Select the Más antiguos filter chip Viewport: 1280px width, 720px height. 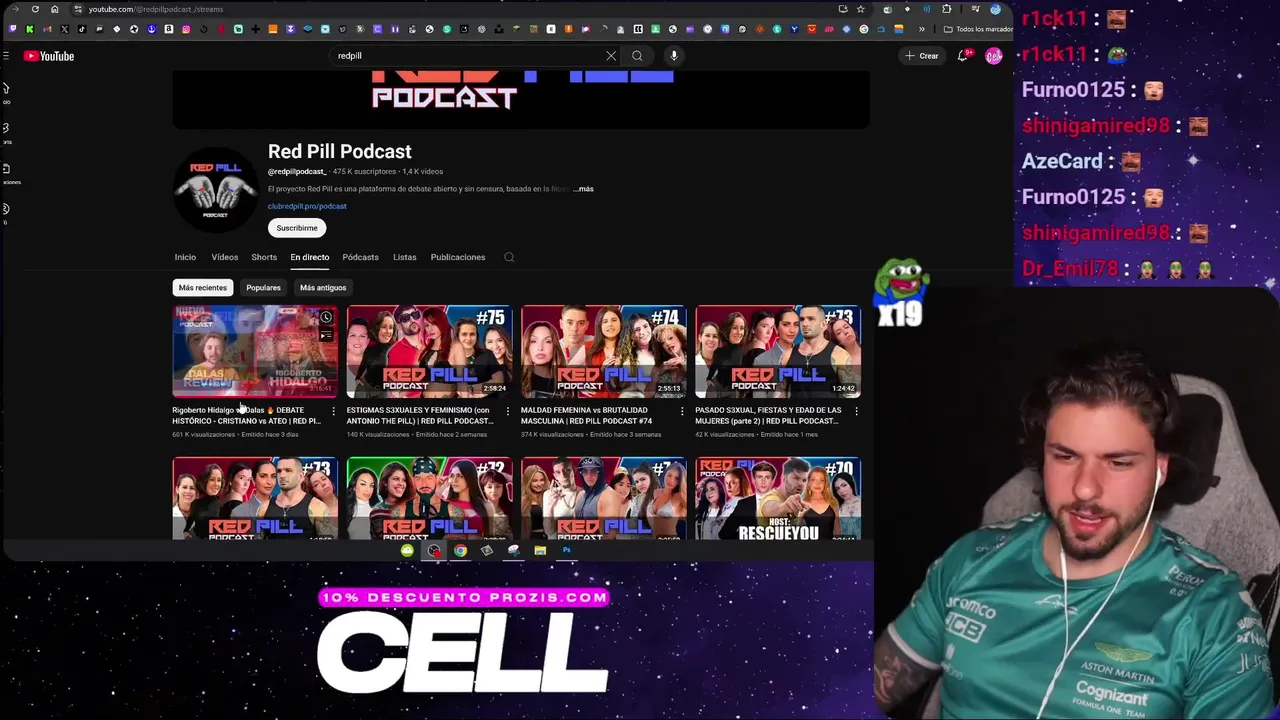point(323,288)
